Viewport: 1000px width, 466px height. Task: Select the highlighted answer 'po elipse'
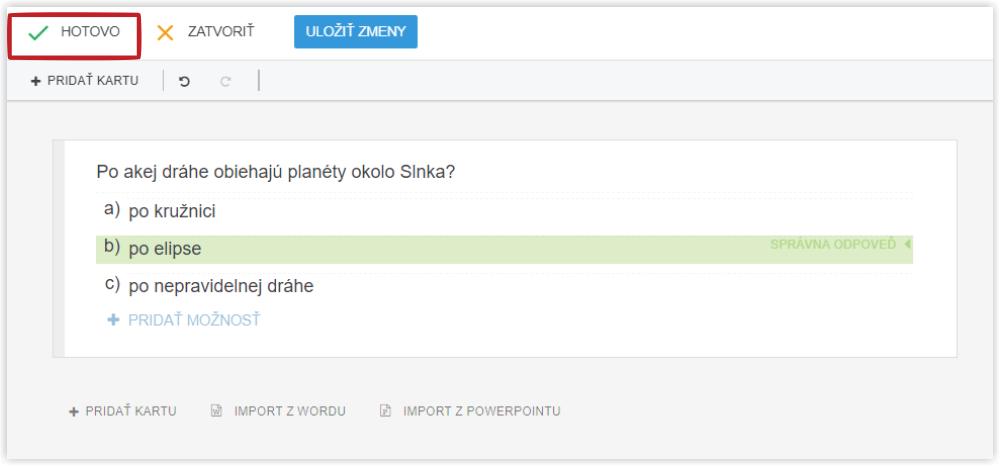tap(165, 249)
